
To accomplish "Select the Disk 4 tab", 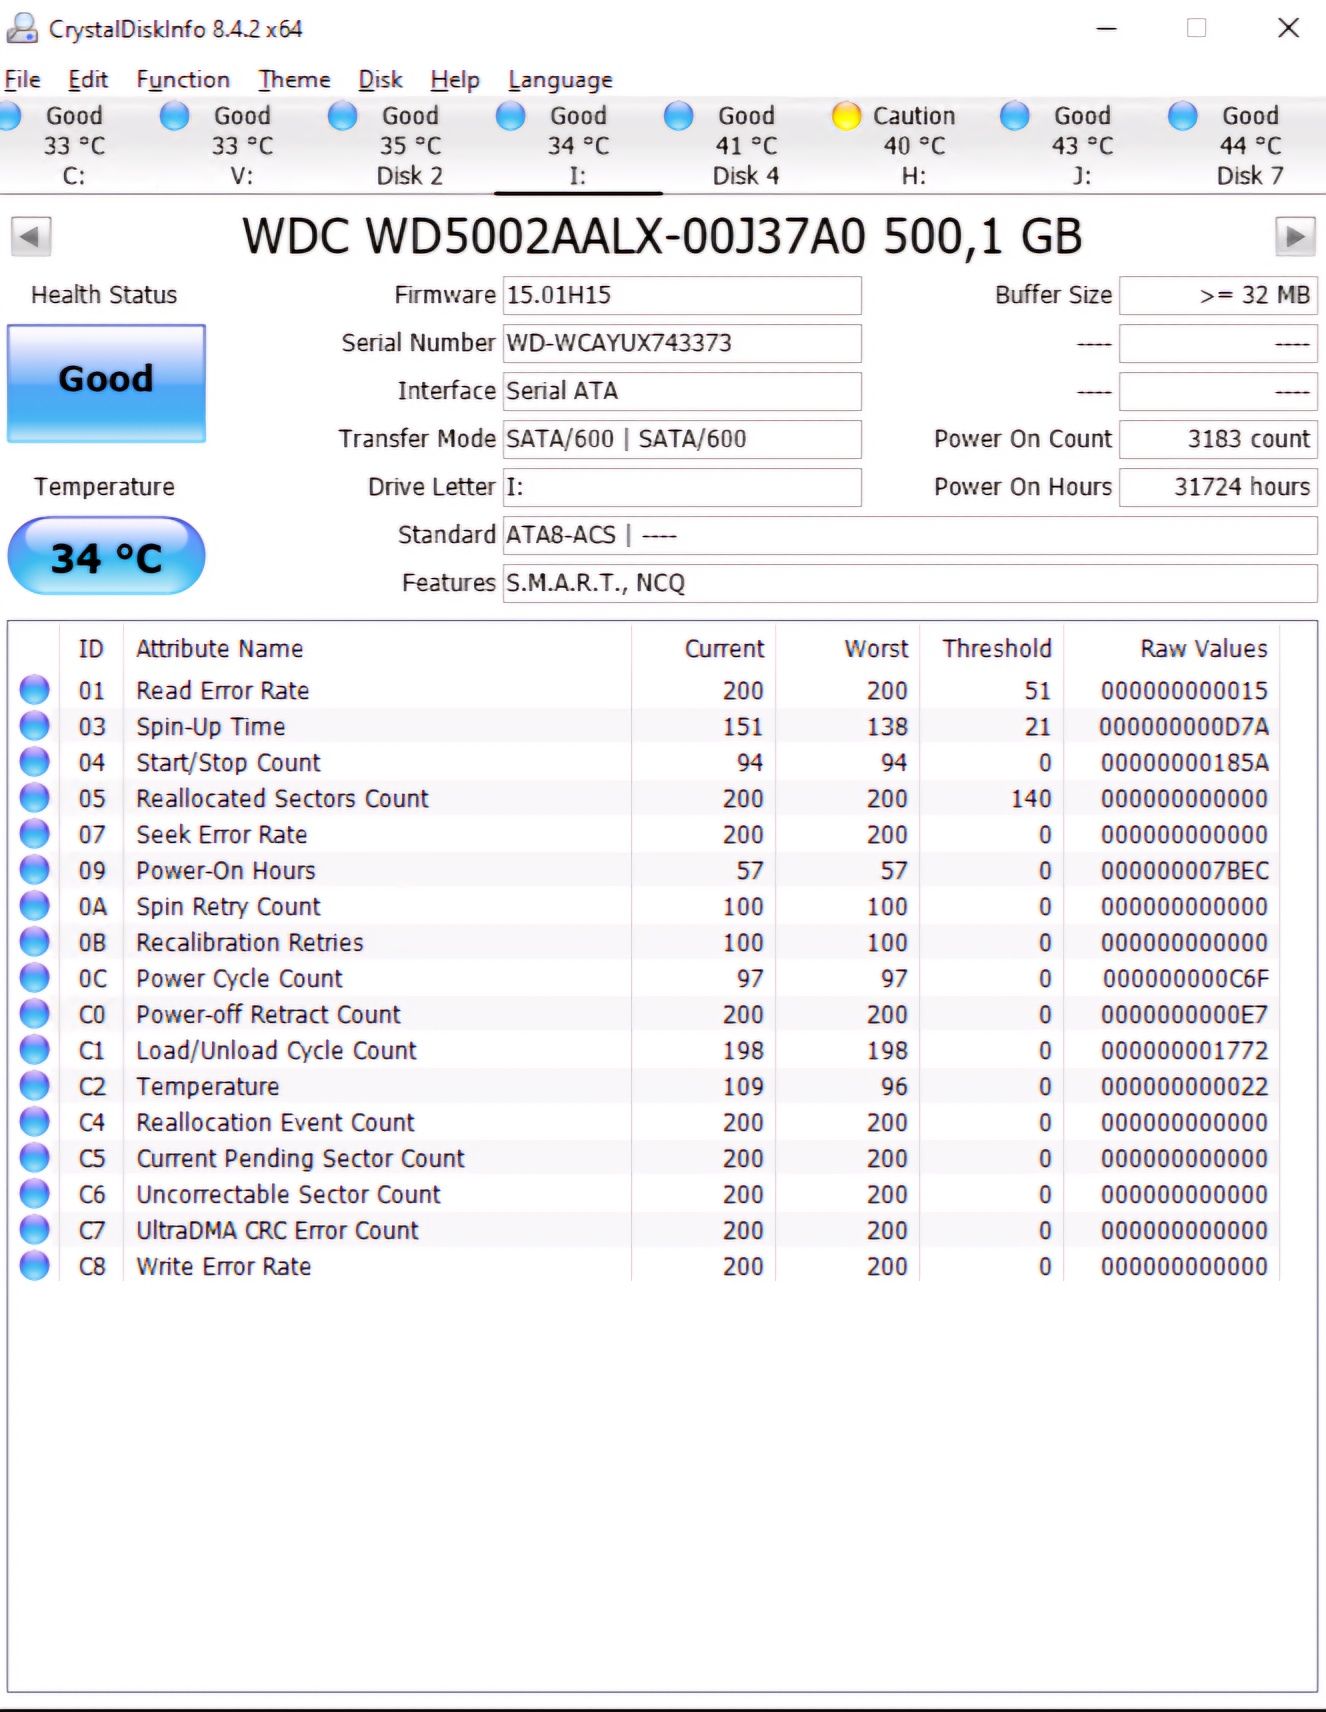I will tap(746, 146).
